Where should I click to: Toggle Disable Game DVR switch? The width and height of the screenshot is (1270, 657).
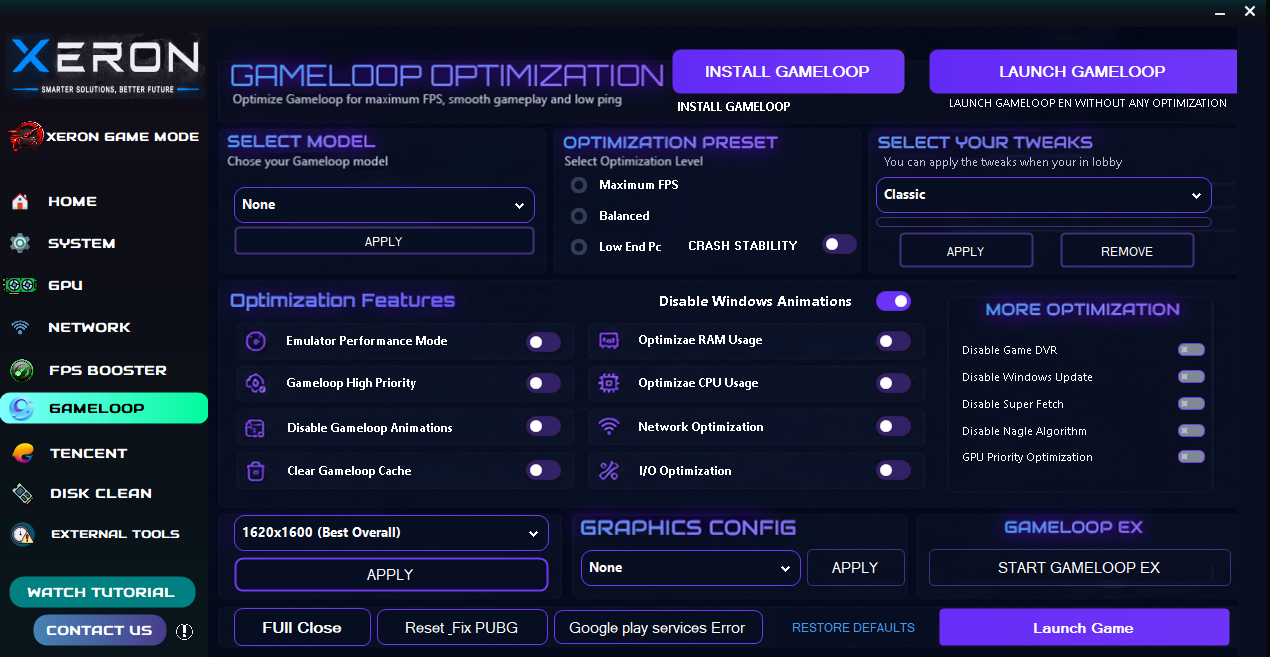[1191, 350]
